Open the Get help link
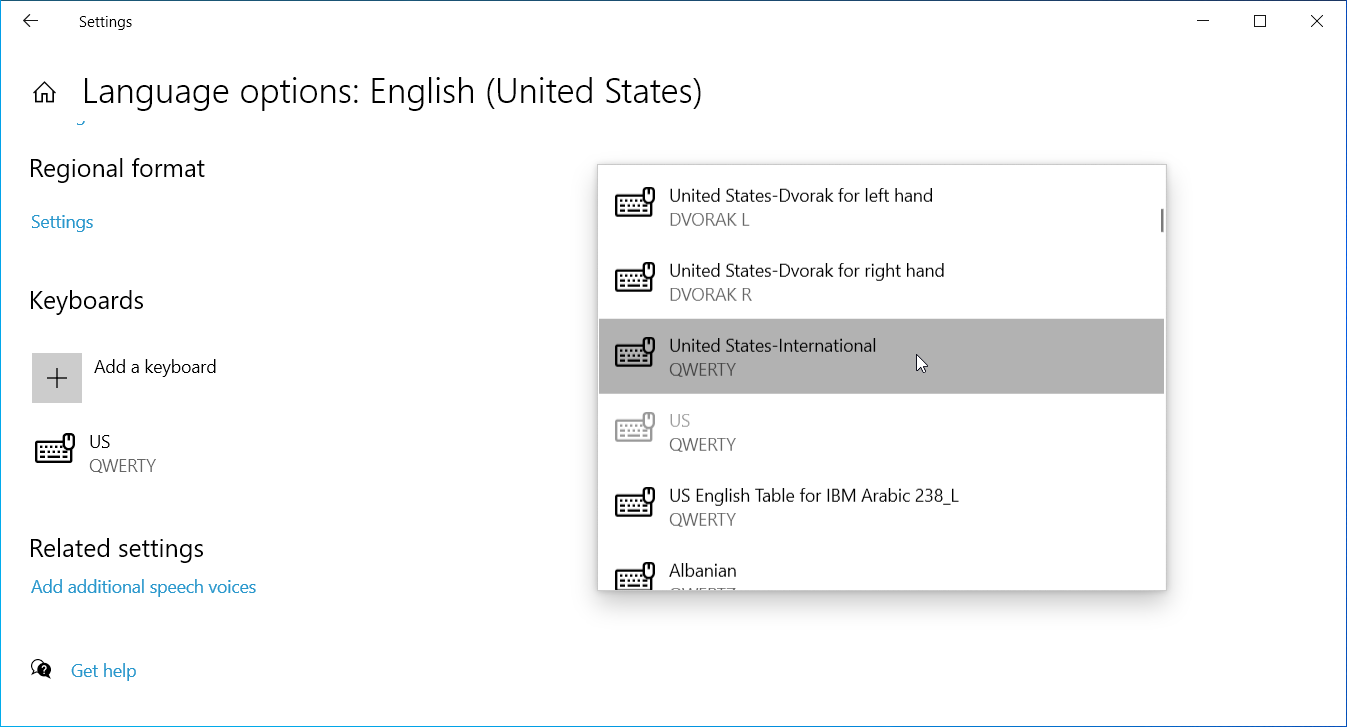The image size is (1347, 727). point(103,671)
